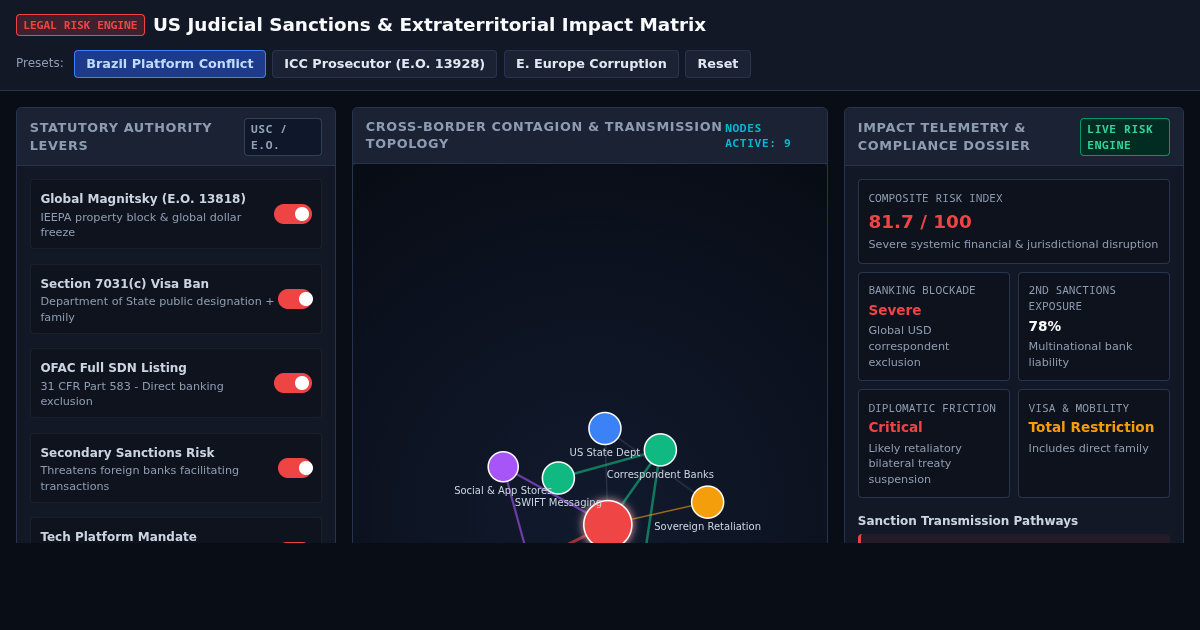Click the Tech Platform Mandate lever title
Viewport: 1200px width, 630px height.
pos(119,537)
